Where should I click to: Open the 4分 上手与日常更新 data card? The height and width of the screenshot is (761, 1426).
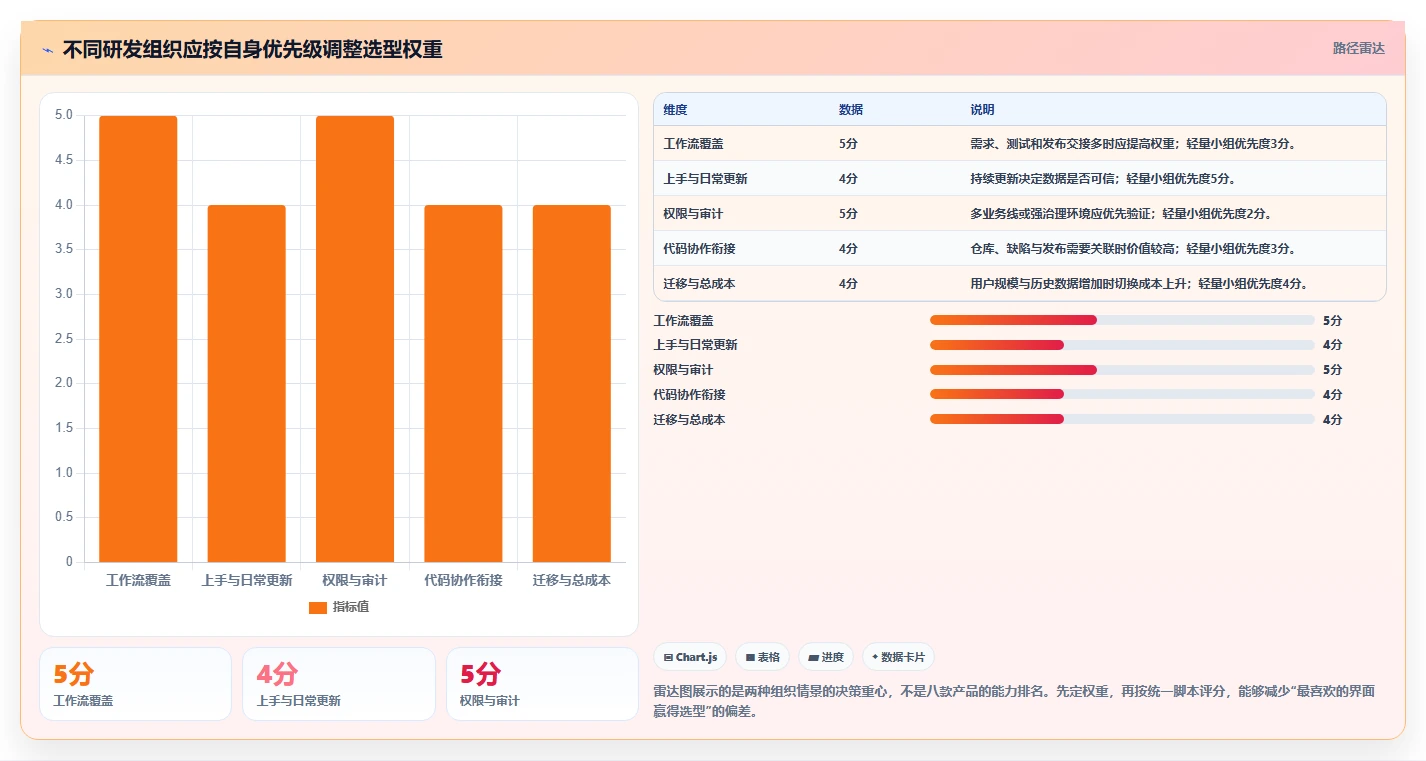(x=338, y=684)
